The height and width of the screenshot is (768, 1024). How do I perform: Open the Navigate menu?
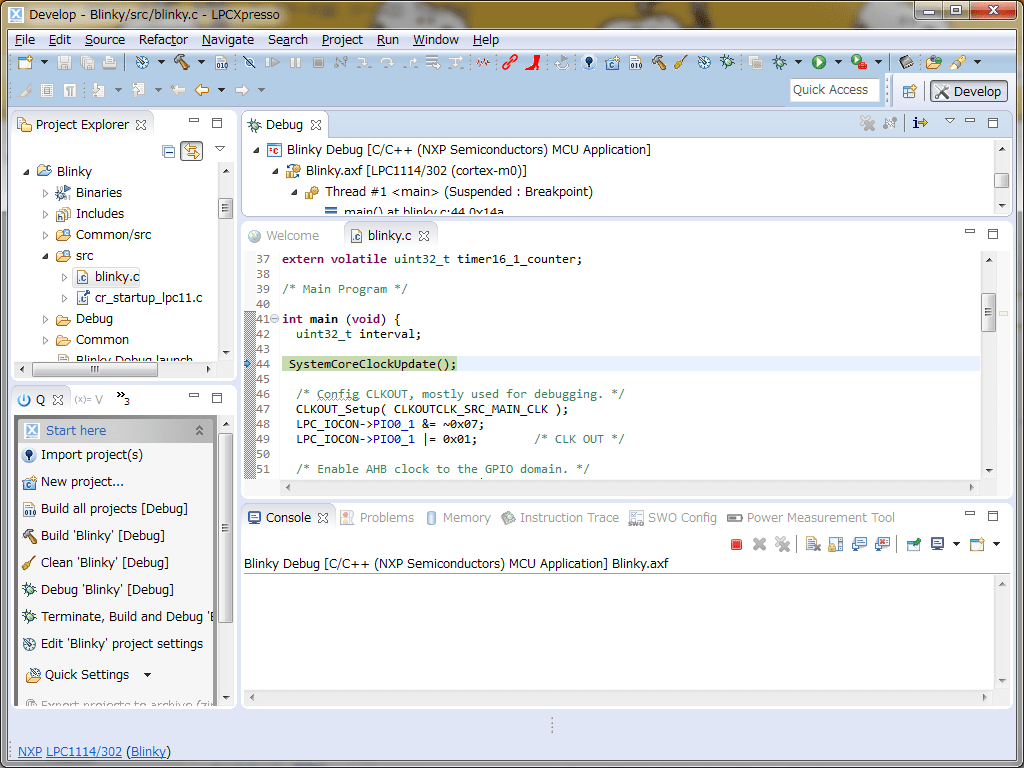227,40
